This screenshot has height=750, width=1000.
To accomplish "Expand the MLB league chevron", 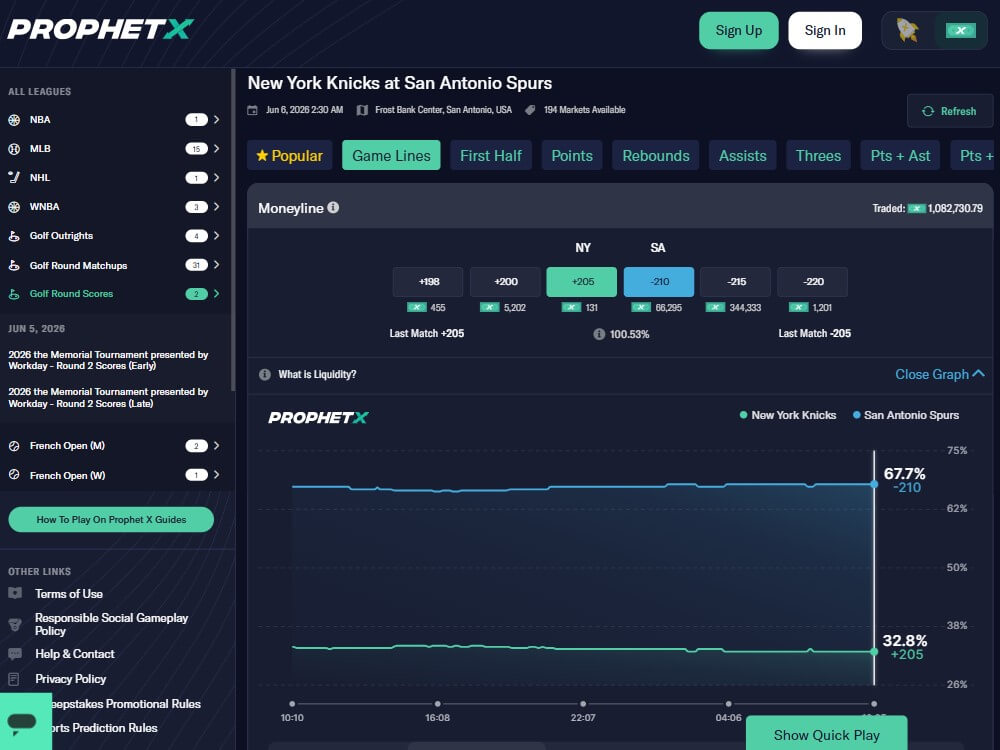I will point(217,149).
